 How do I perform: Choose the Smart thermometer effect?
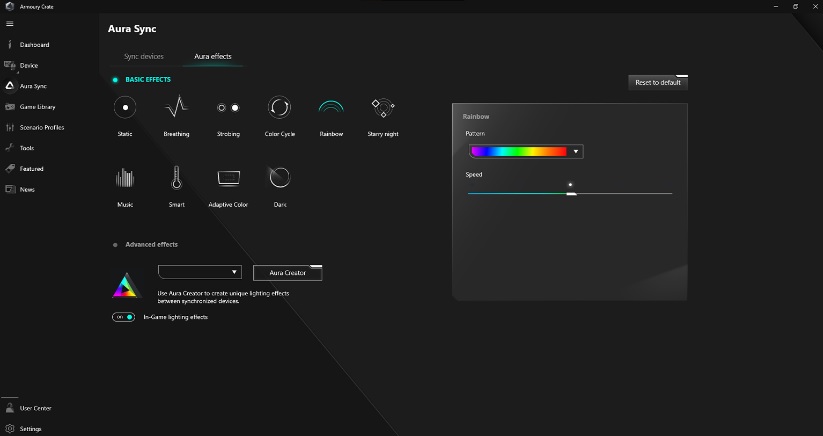[x=176, y=178]
